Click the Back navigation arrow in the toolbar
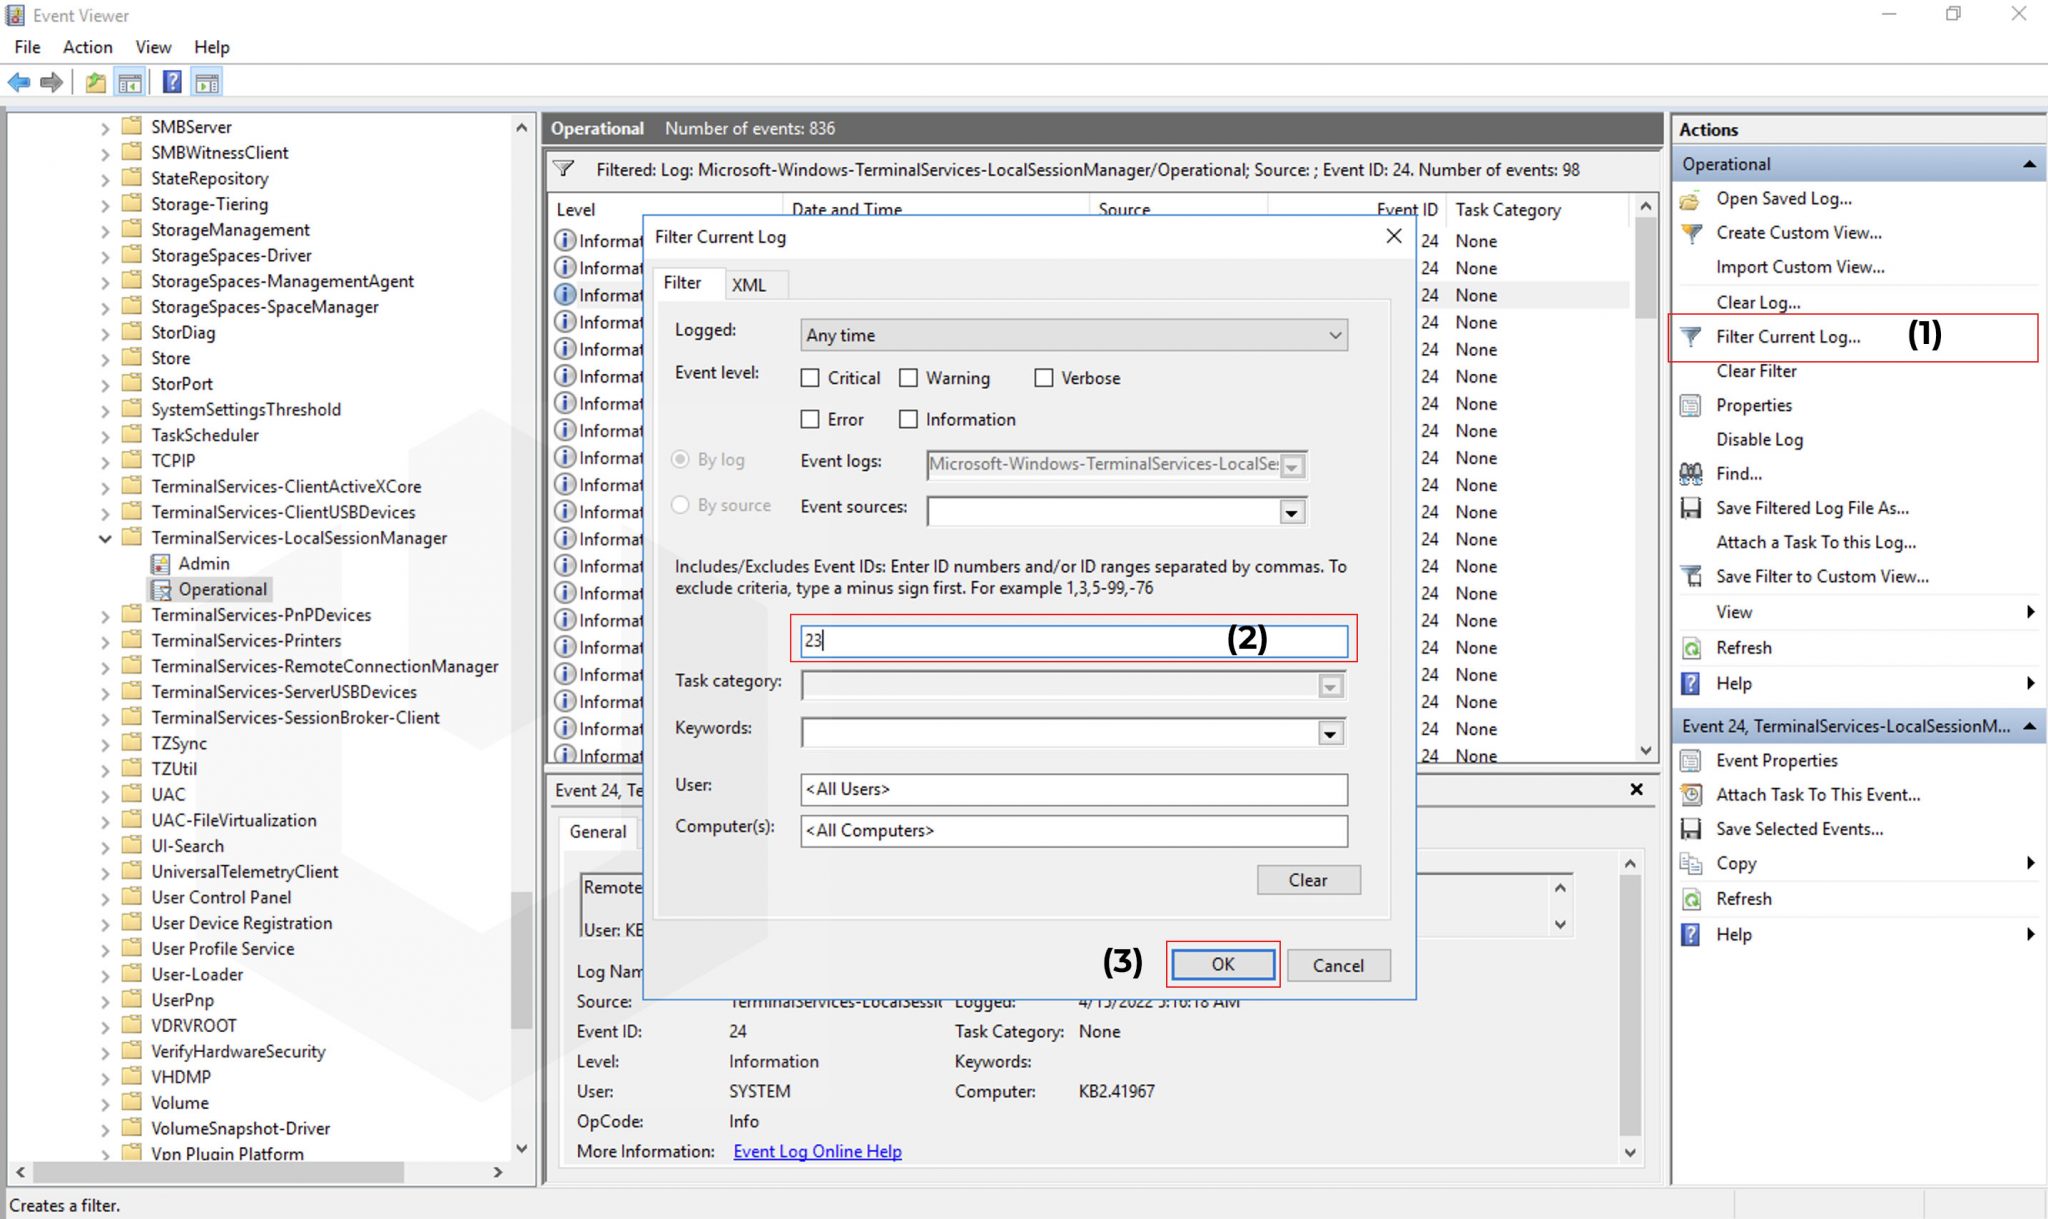Screen dimensions: 2048x1219 18,82
